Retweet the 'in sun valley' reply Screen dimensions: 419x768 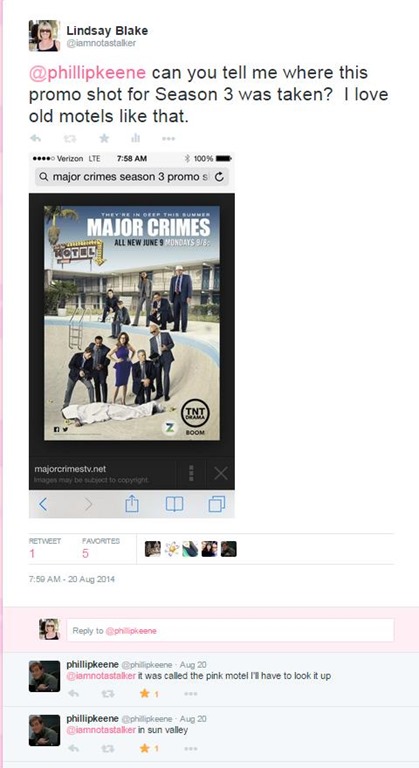pyautogui.click(x=109, y=748)
